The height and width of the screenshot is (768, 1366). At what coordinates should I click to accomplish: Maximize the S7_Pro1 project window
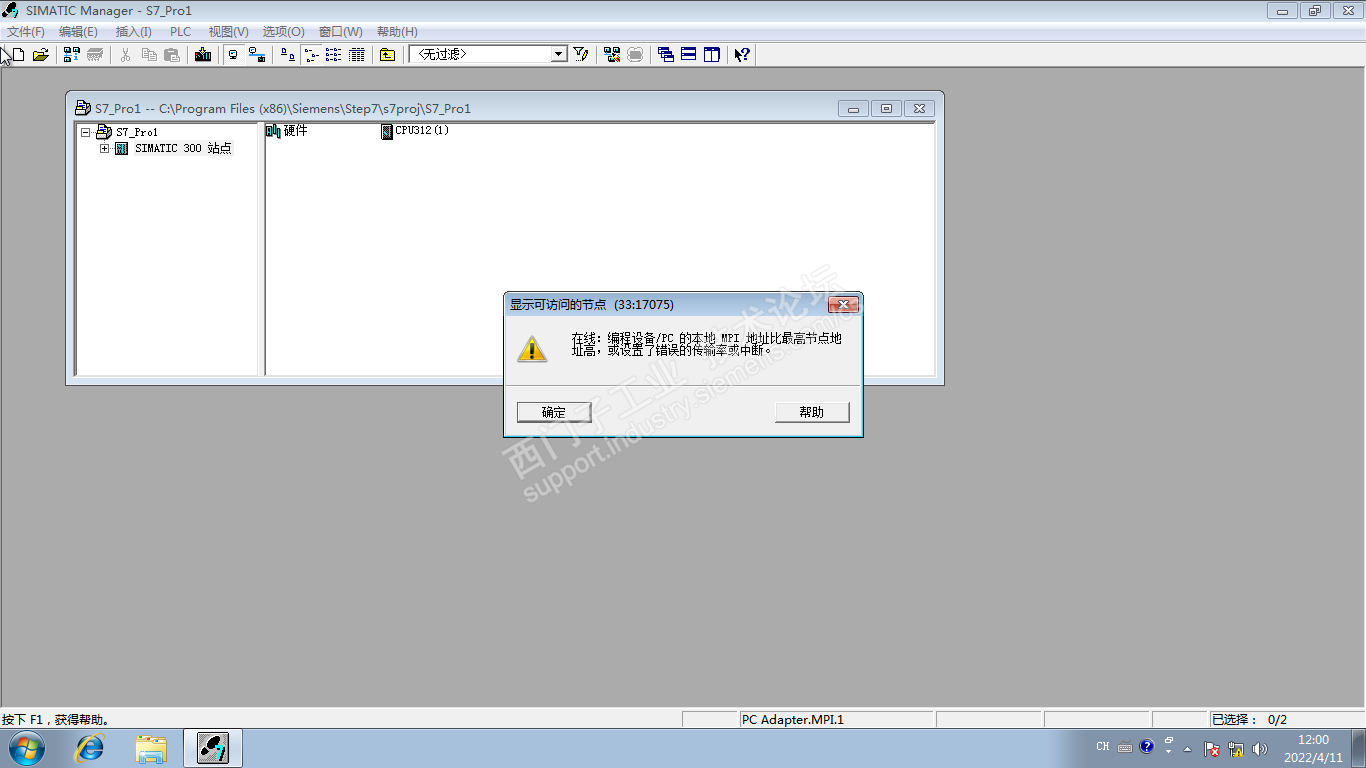click(886, 108)
